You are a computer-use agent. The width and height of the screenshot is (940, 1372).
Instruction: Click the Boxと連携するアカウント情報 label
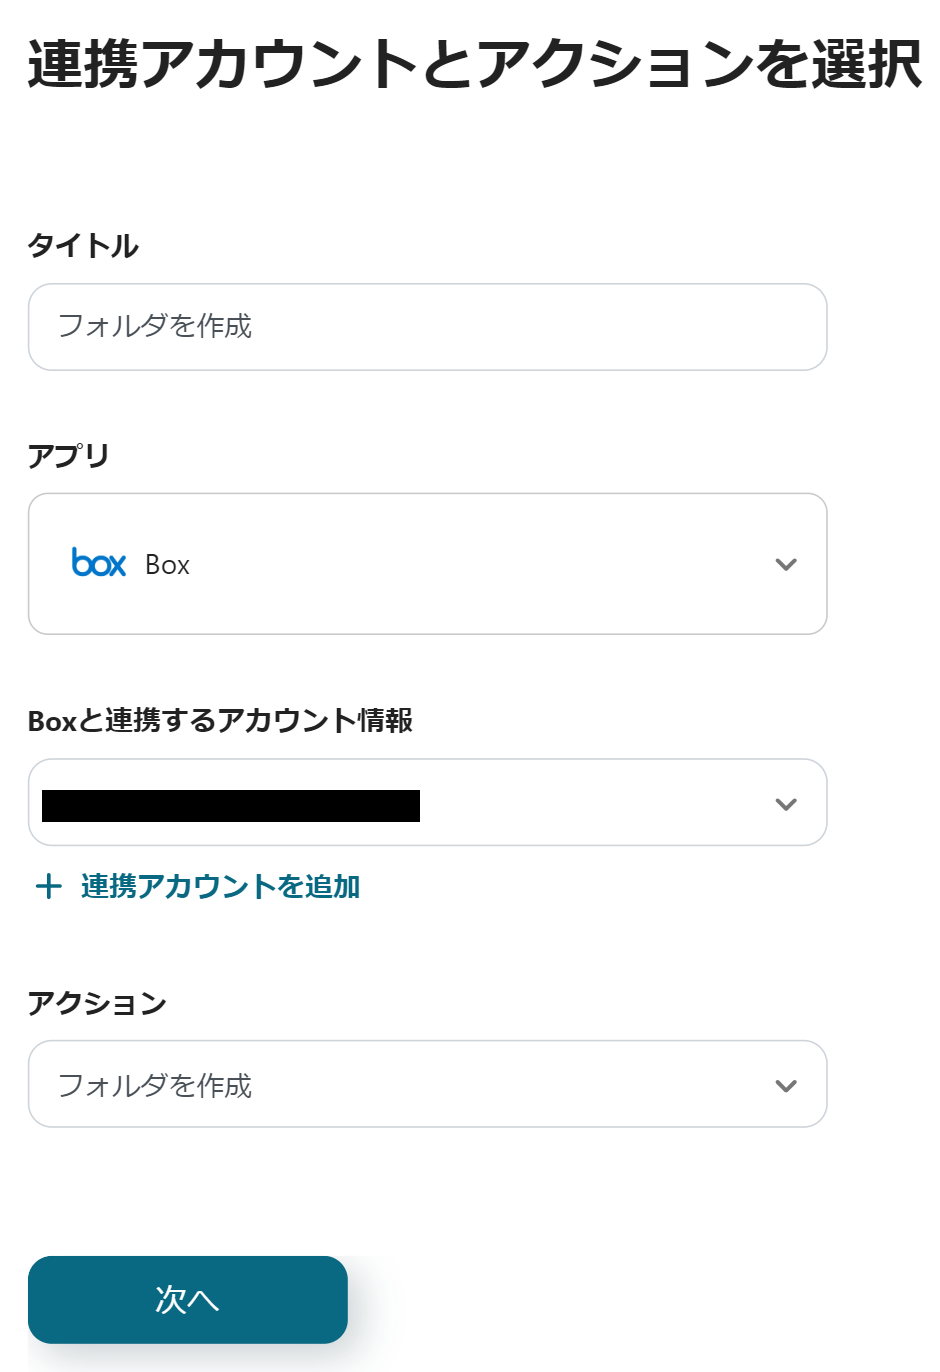coord(220,720)
